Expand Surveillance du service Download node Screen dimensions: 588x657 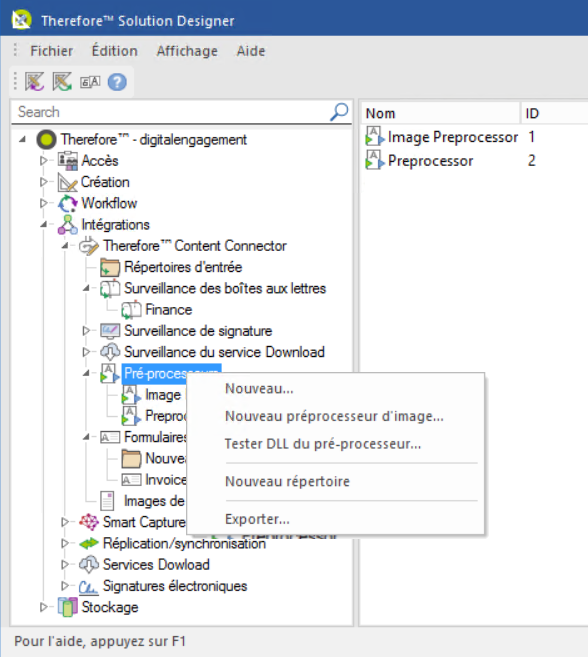(86, 352)
